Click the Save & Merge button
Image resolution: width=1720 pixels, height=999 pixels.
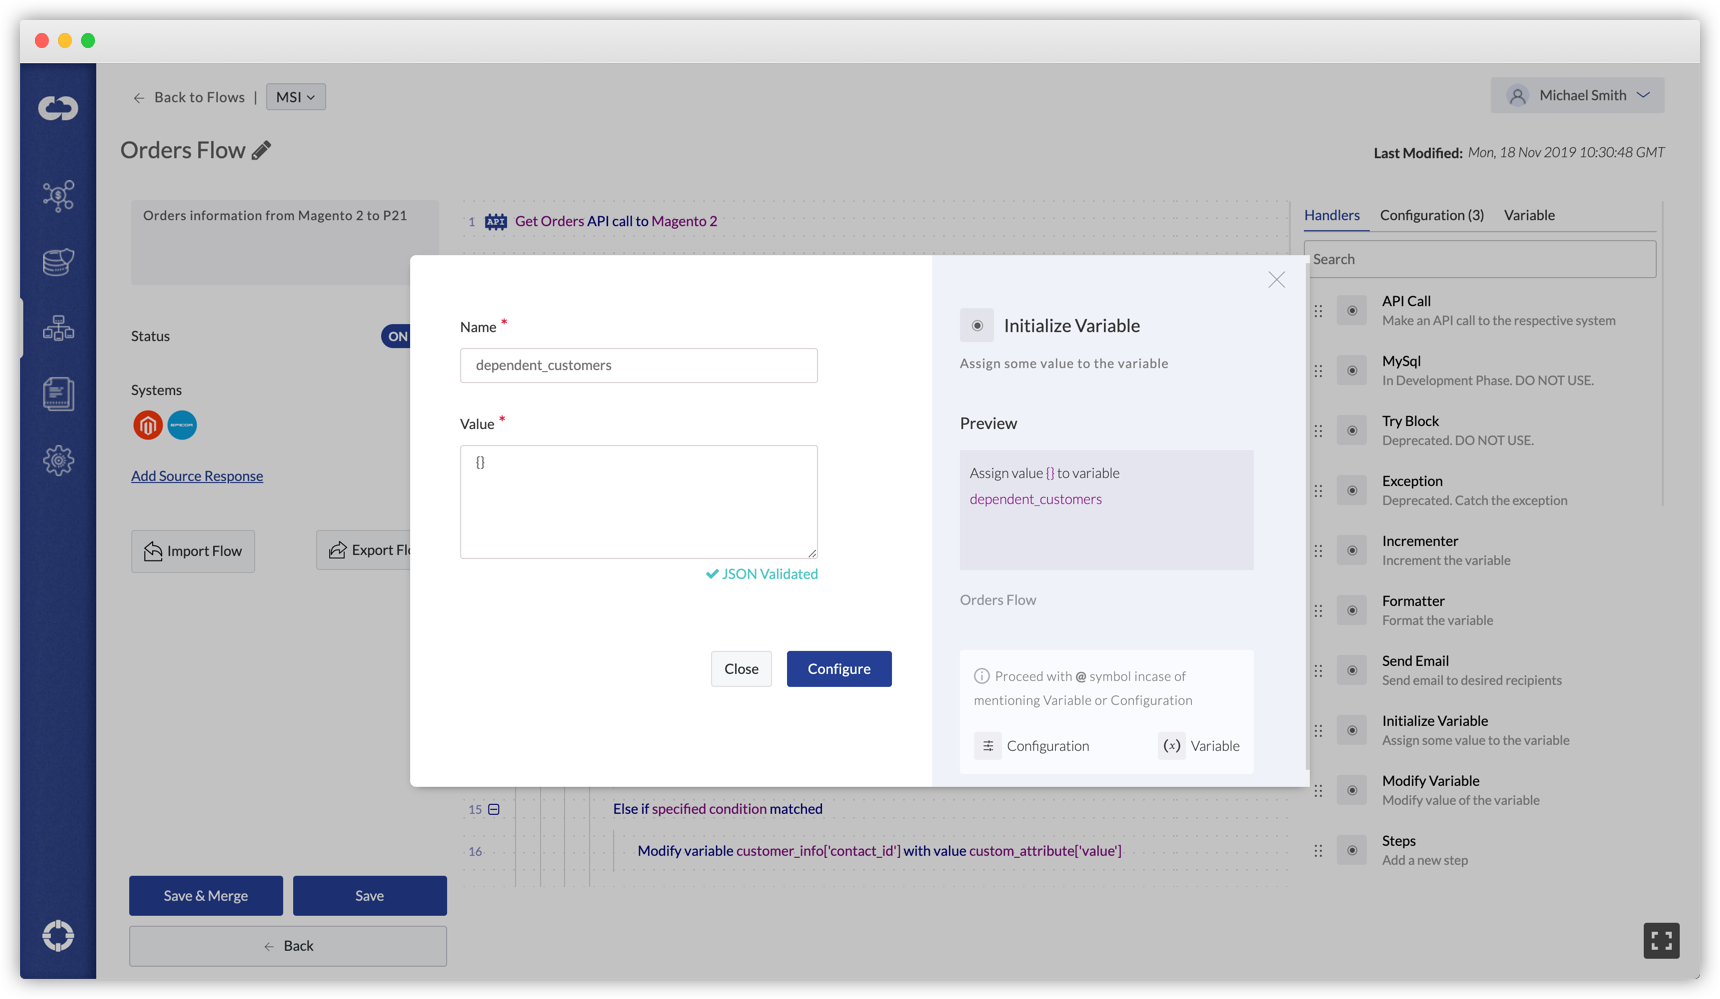point(206,896)
